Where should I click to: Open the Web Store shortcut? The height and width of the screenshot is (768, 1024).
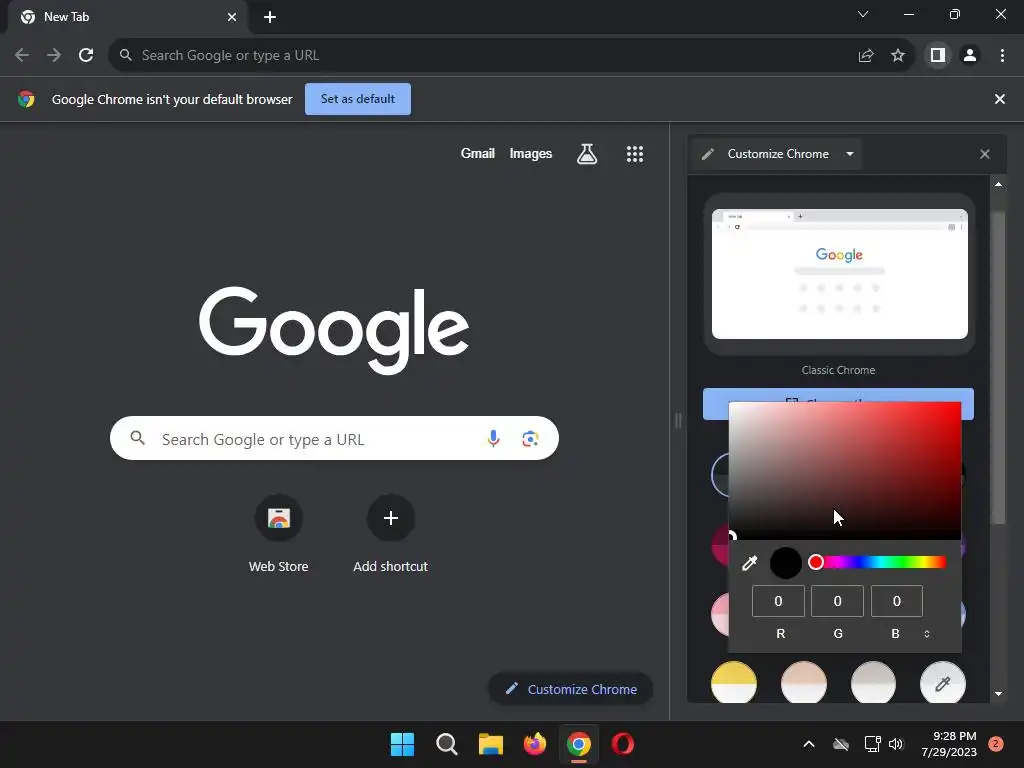point(278,519)
